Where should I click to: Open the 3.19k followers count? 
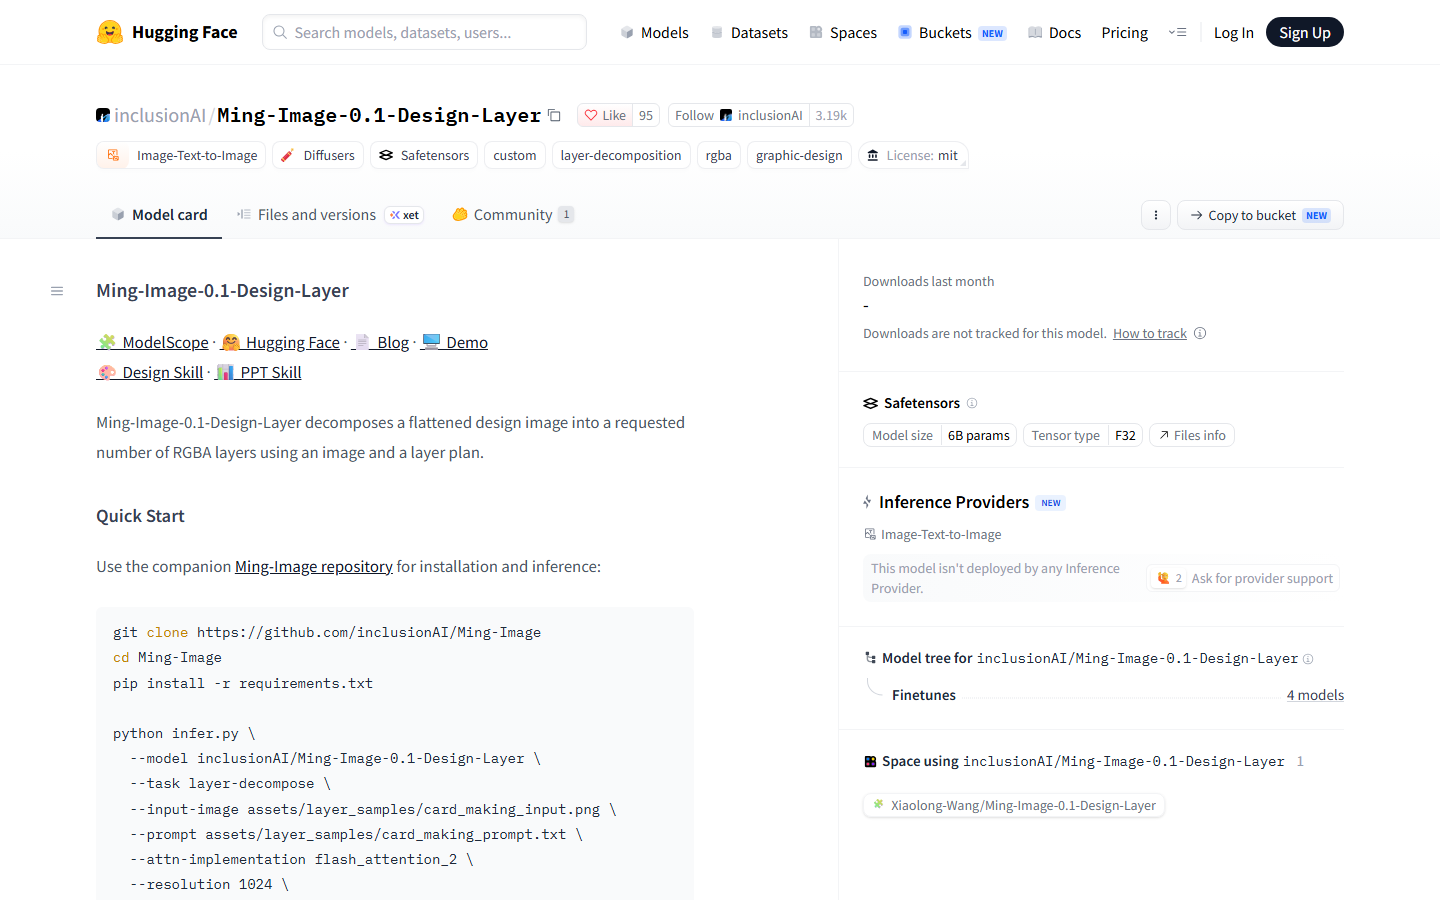pyautogui.click(x=831, y=115)
